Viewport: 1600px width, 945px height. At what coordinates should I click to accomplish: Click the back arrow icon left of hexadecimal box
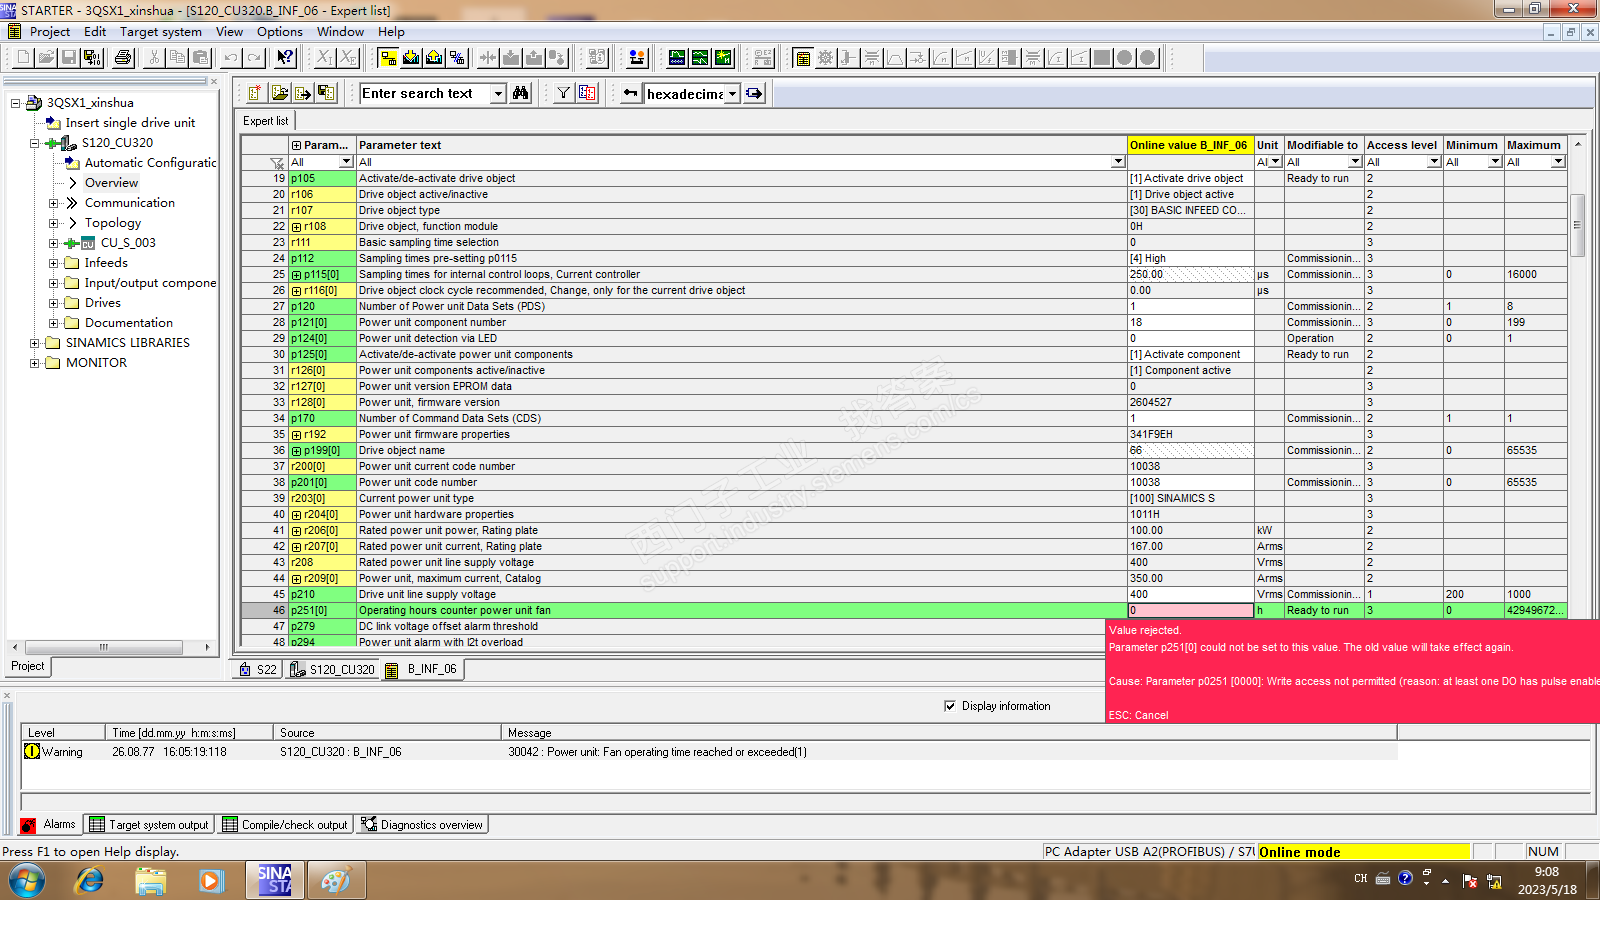tap(630, 93)
